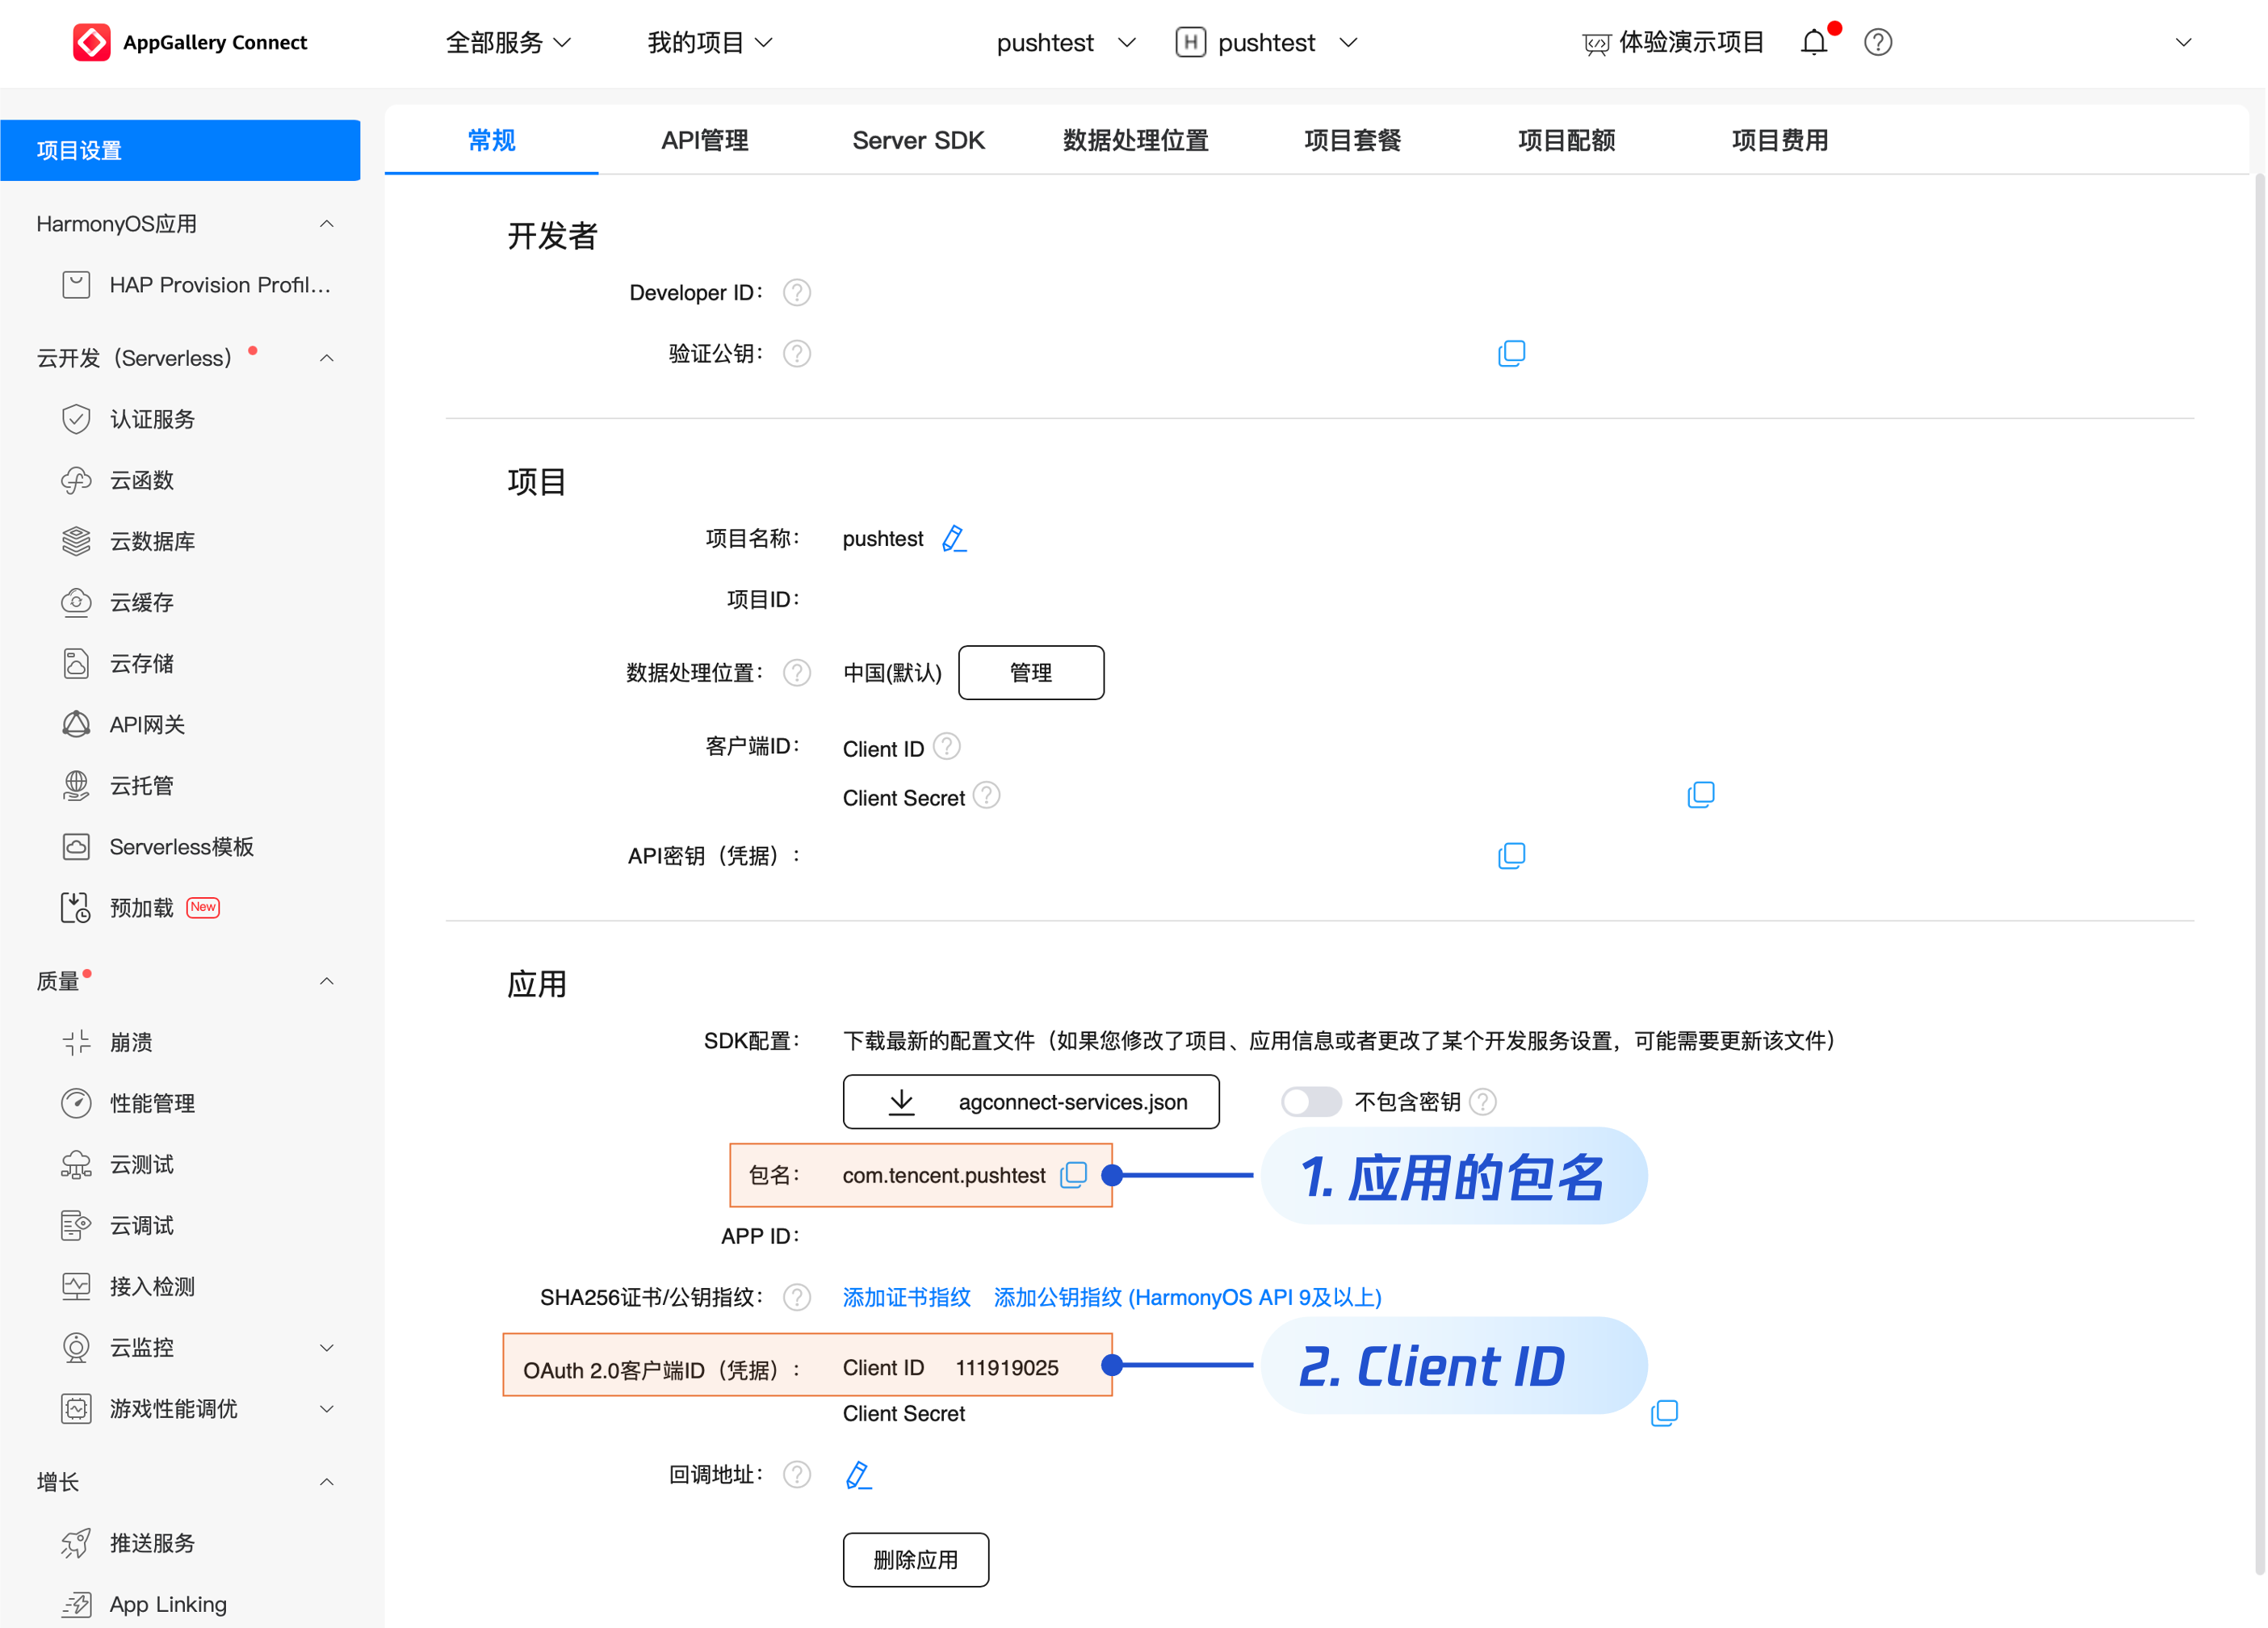Click help icon beside 不包含密钥

pos(1483,1102)
